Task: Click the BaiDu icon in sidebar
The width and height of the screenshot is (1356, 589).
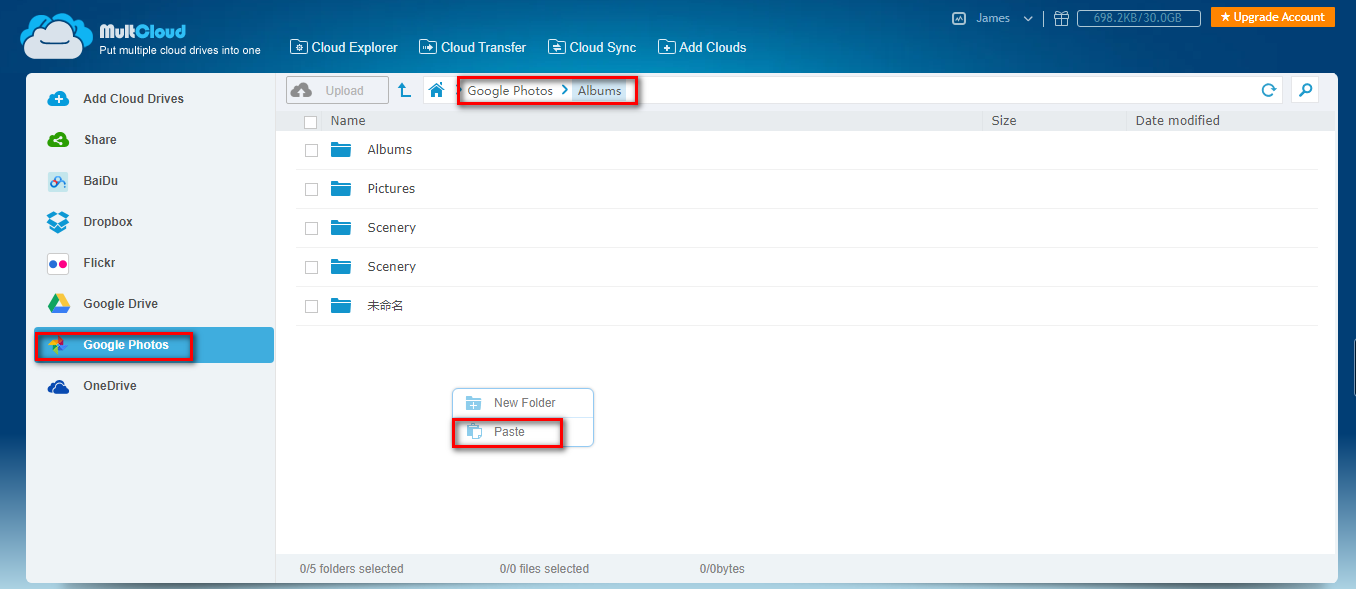Action: 58,181
